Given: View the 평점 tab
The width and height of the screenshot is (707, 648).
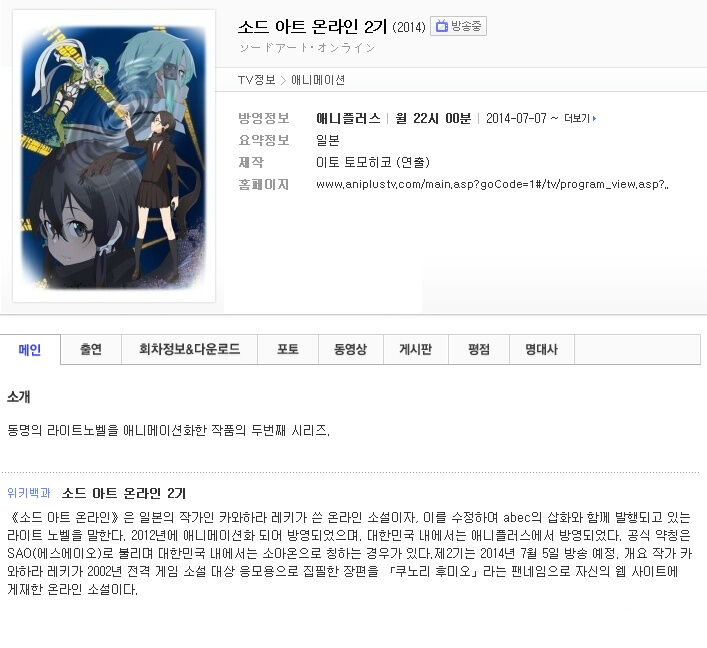Looking at the screenshot, I should click(x=479, y=349).
